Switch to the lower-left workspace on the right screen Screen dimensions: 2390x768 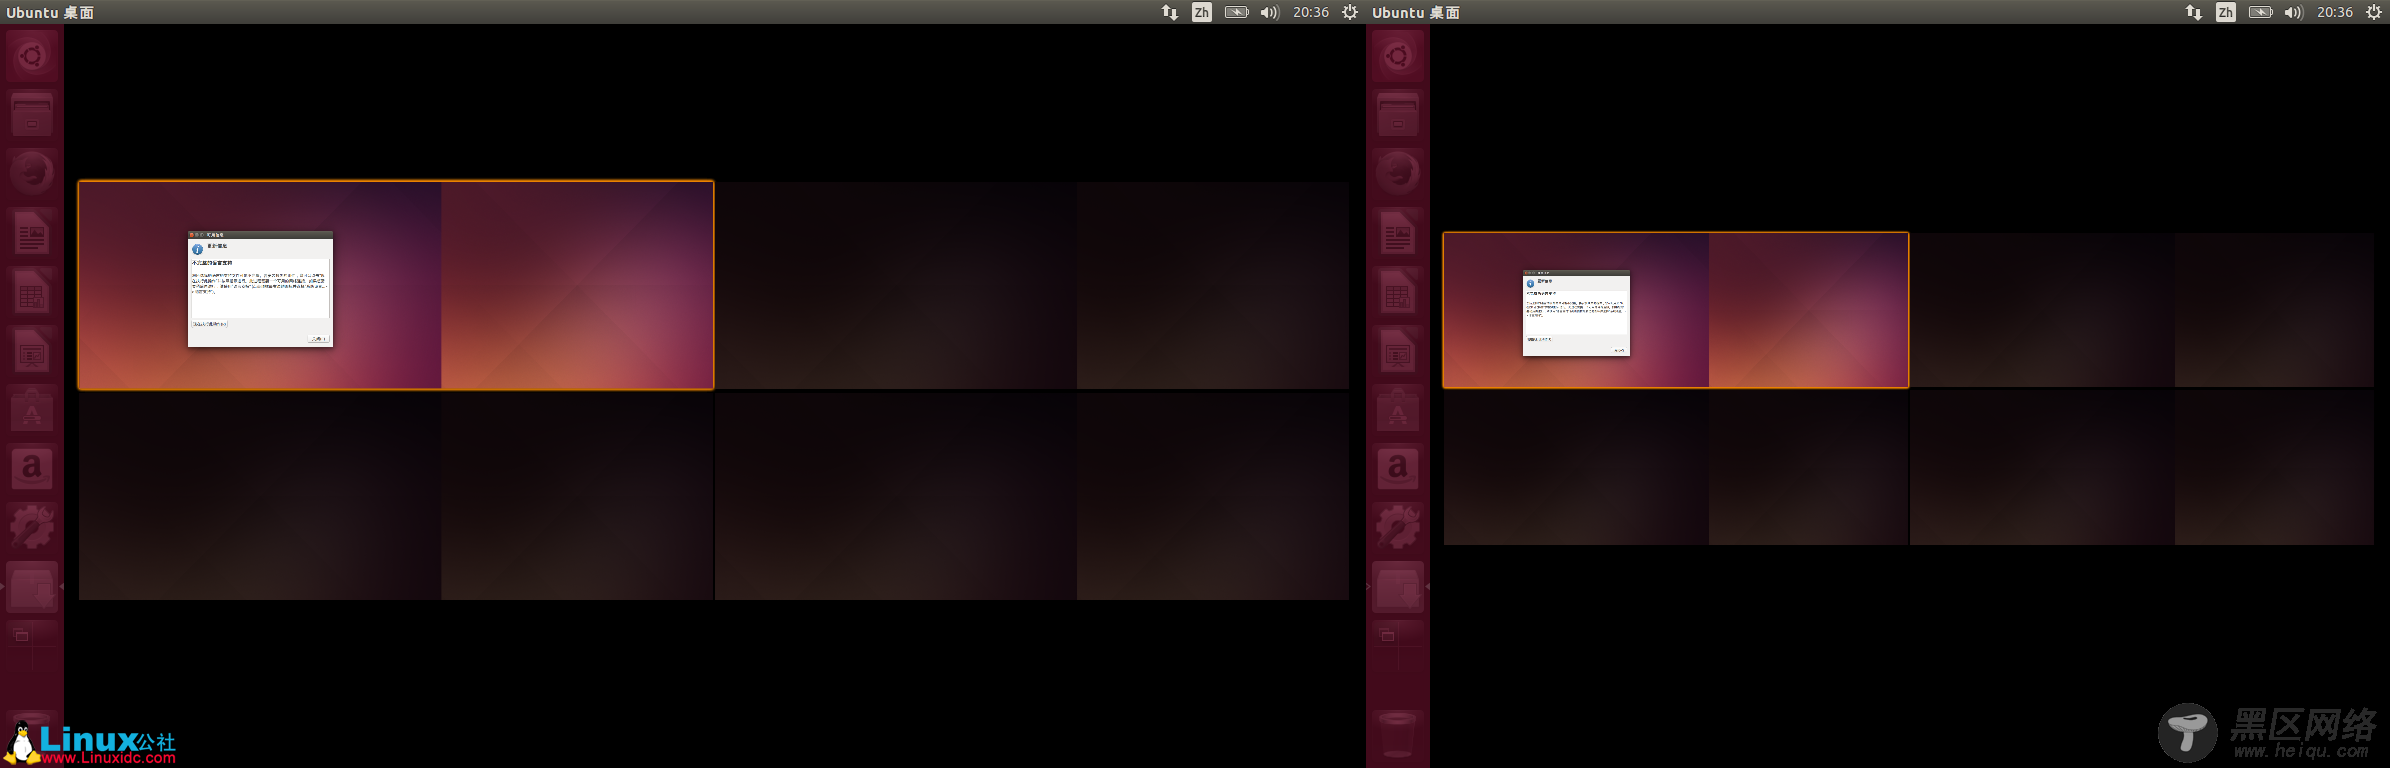[1676, 467]
